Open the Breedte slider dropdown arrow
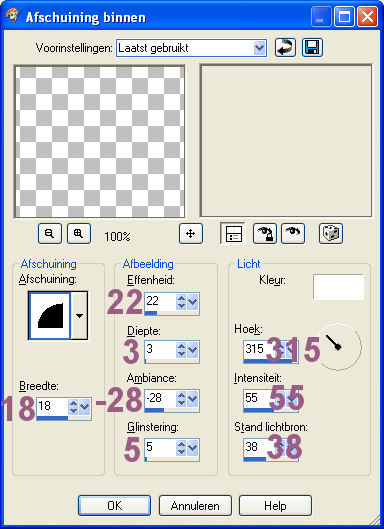 pos(85,407)
